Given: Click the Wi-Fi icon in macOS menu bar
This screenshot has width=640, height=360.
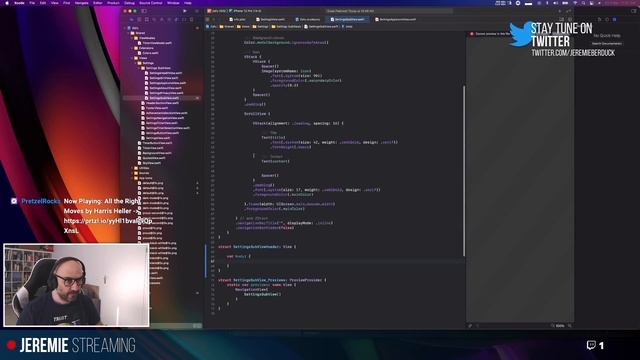Looking at the screenshot, I should click(x=576, y=3).
